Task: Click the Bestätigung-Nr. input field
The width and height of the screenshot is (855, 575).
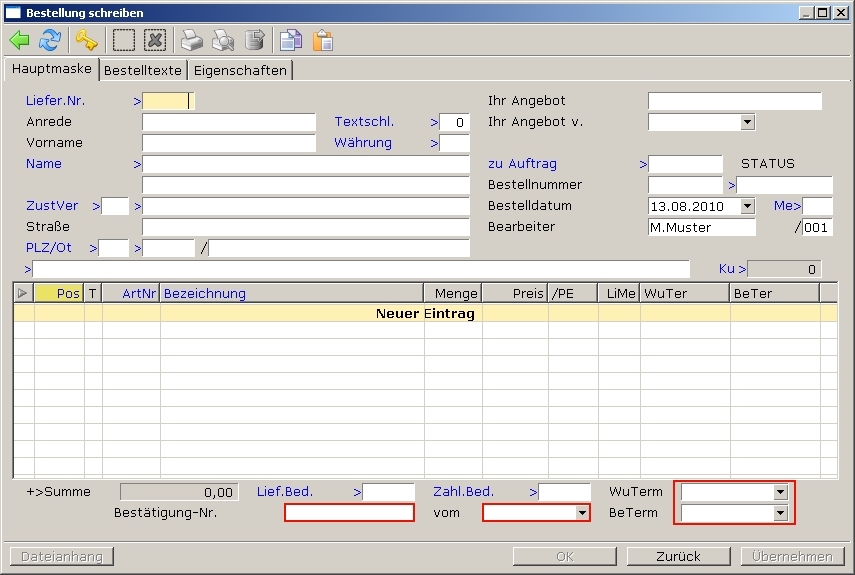Action: (x=349, y=513)
